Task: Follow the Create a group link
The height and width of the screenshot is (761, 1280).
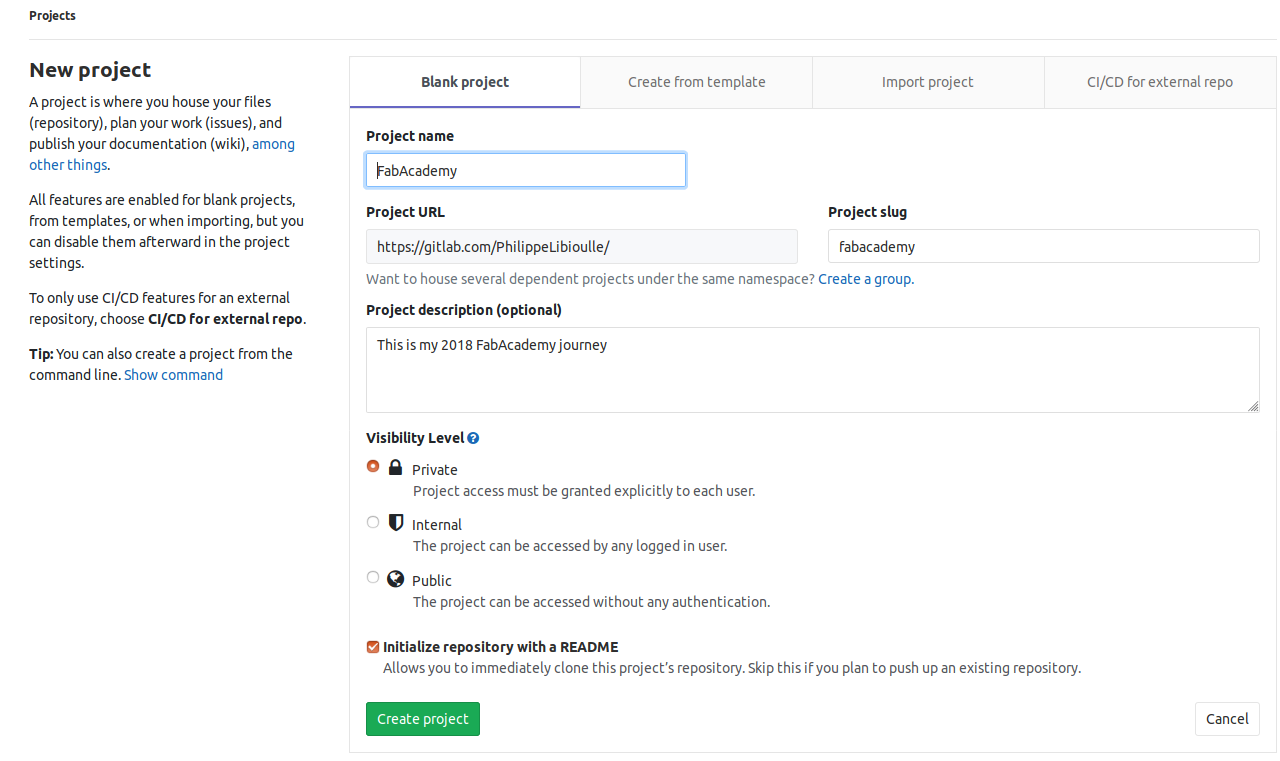Action: click(x=865, y=279)
